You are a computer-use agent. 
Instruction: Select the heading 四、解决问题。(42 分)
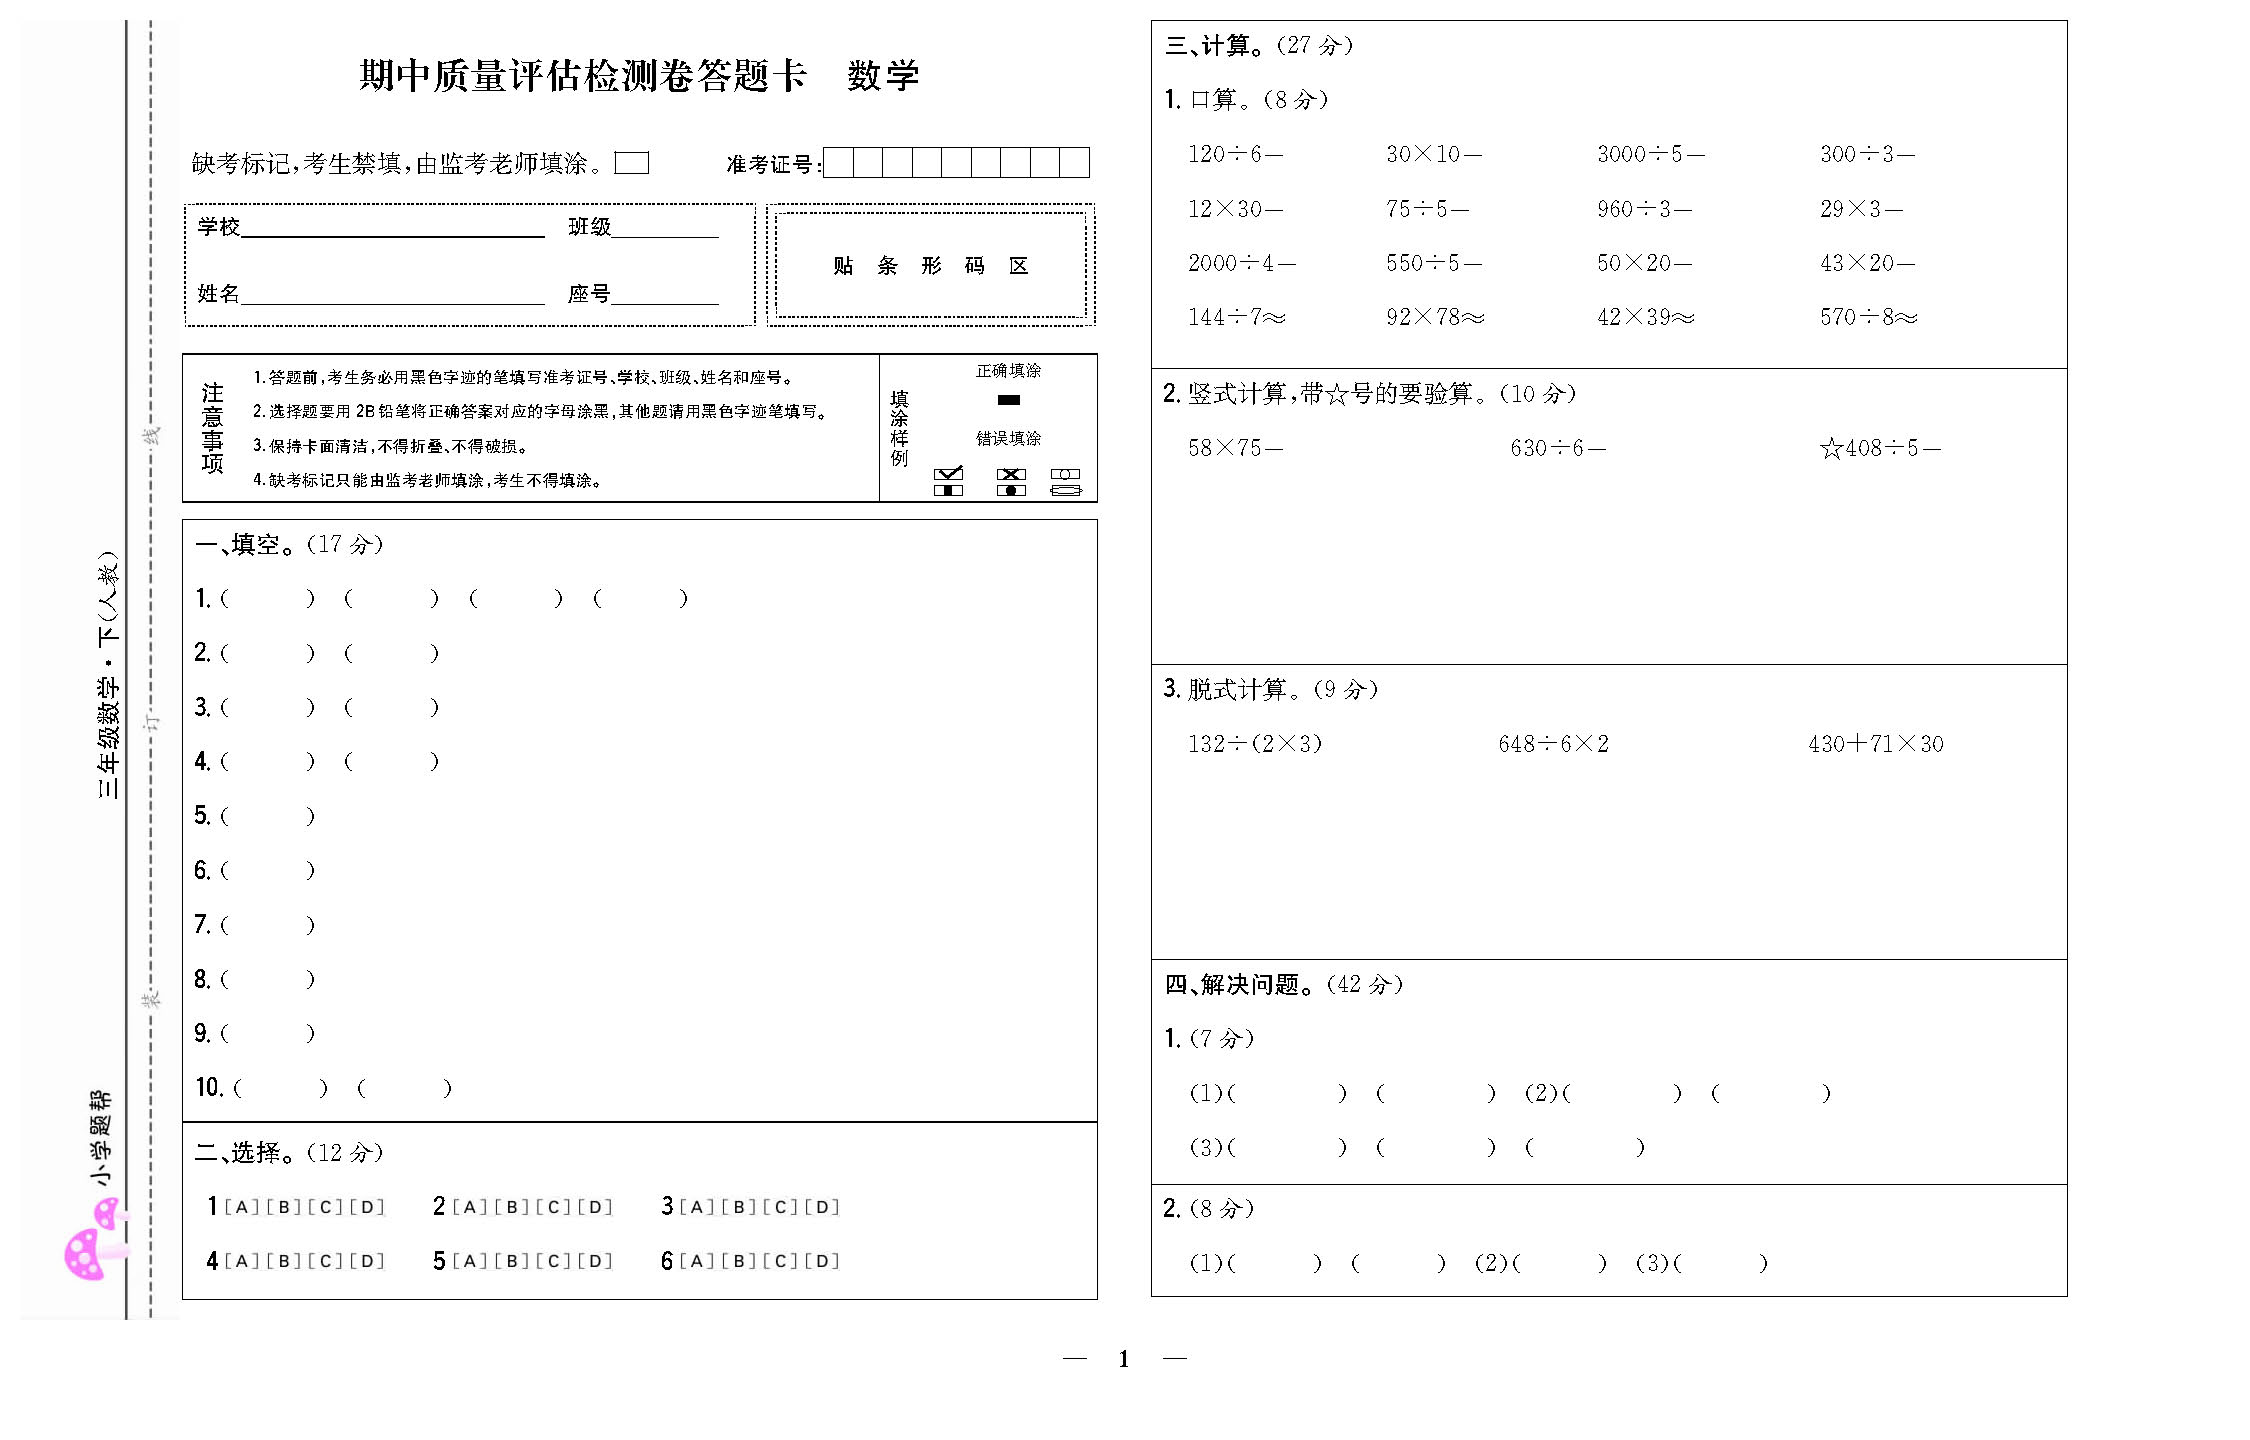click(x=1285, y=985)
